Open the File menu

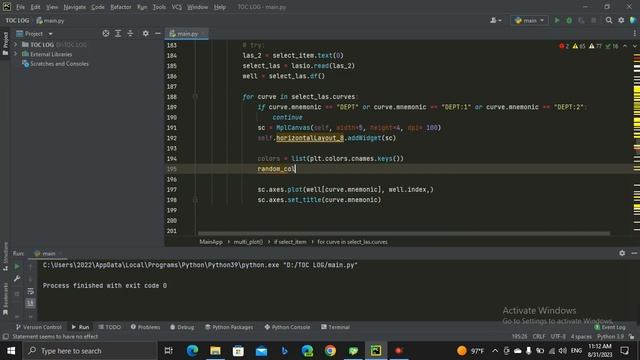tap(20, 7)
